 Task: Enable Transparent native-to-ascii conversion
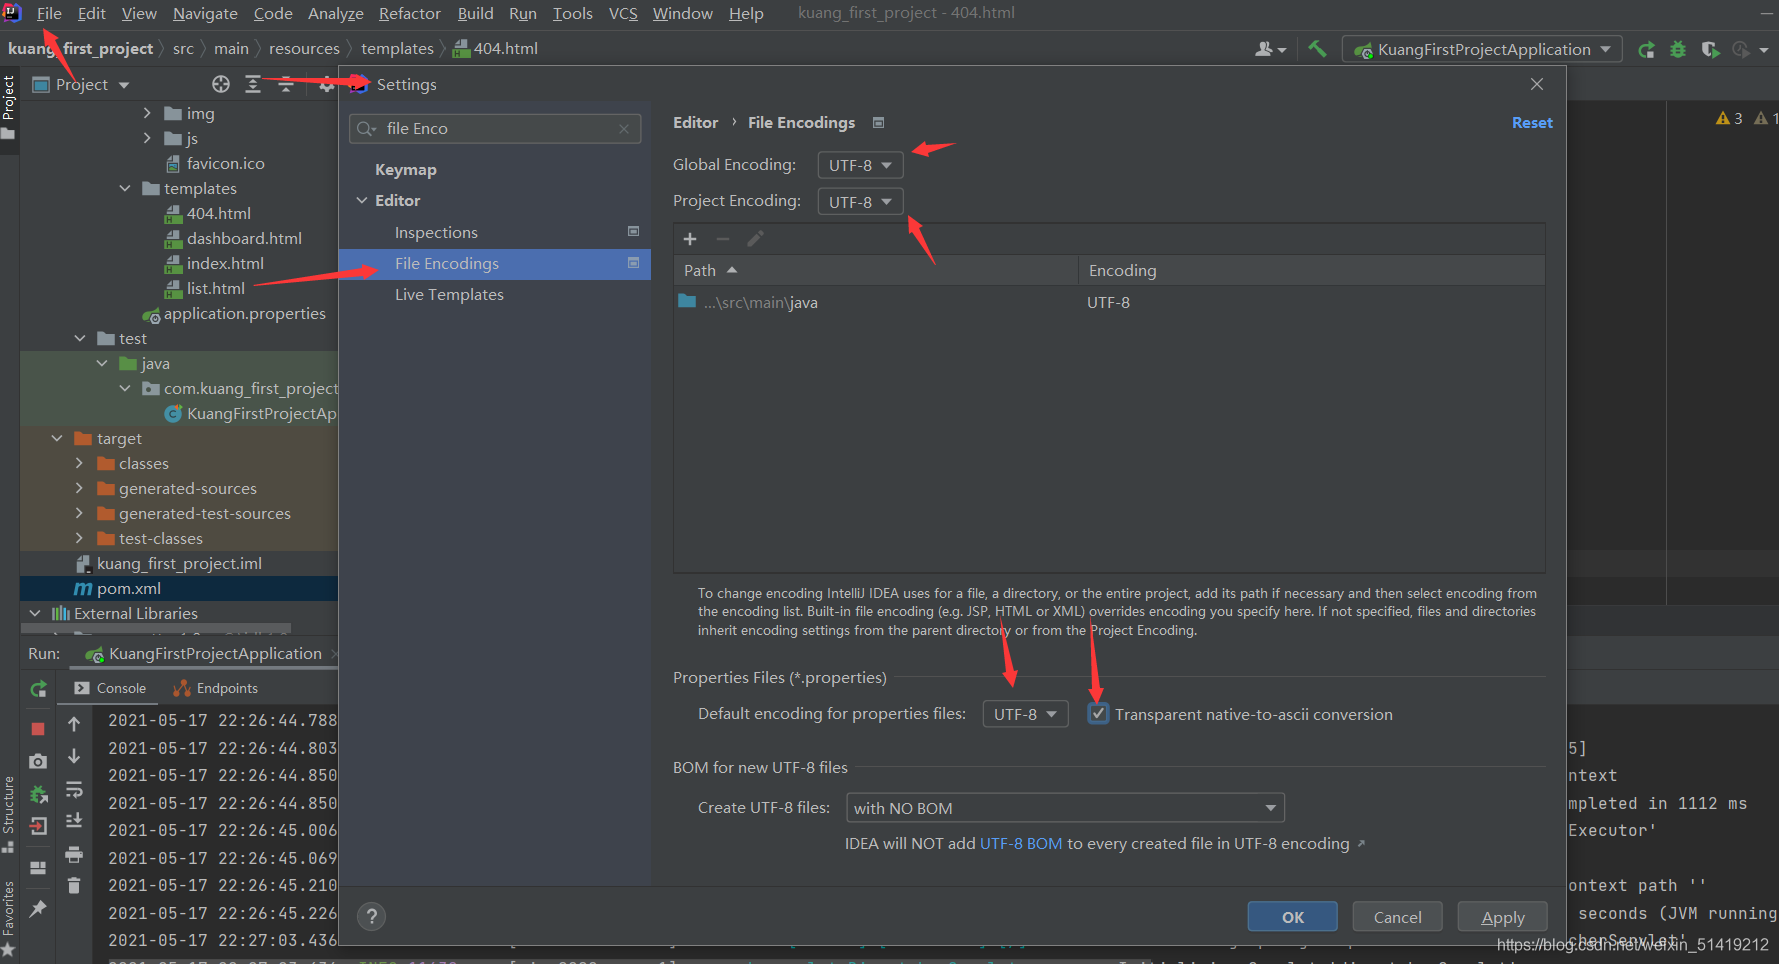point(1098,713)
